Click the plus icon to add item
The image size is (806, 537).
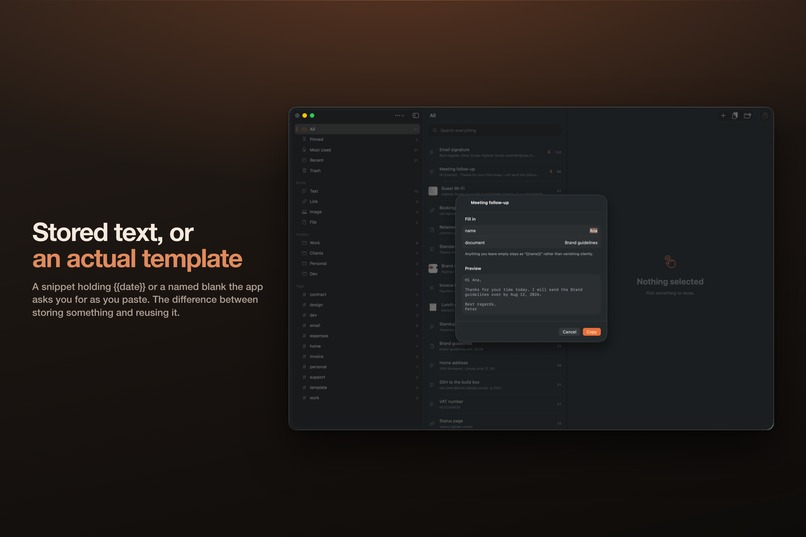point(723,116)
